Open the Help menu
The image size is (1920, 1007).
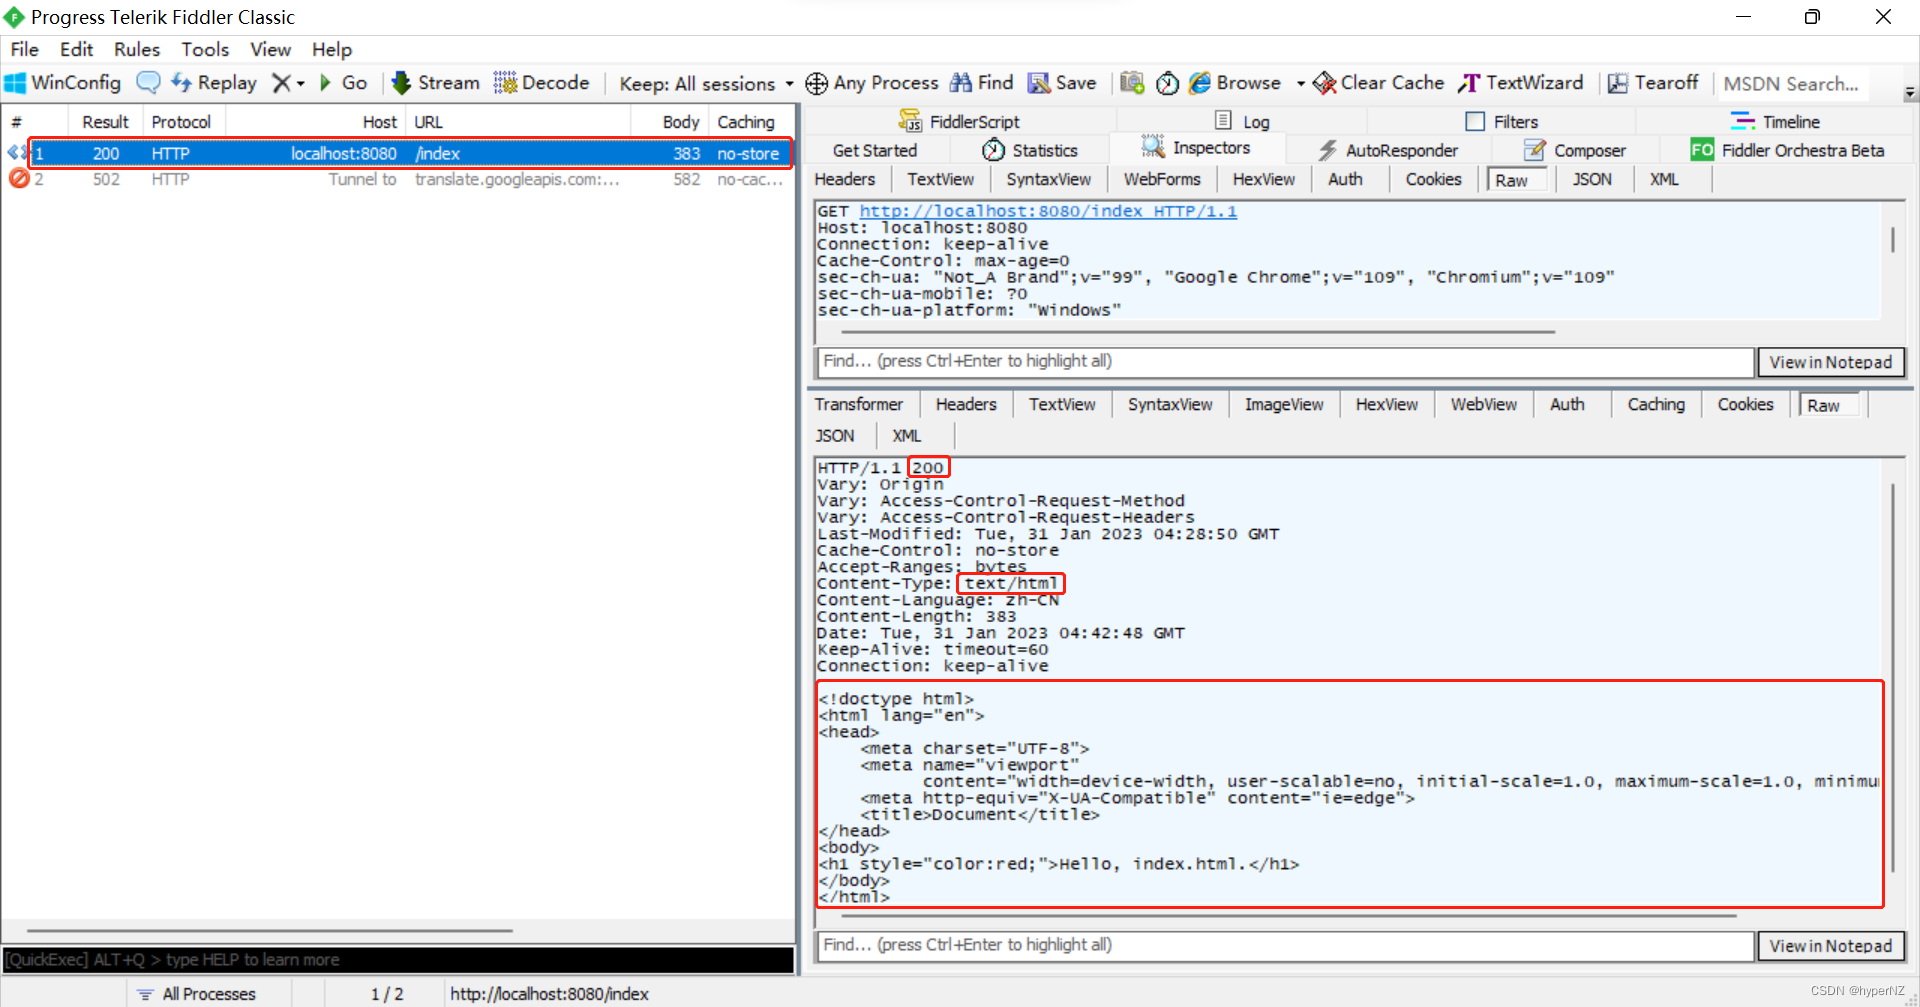[332, 49]
